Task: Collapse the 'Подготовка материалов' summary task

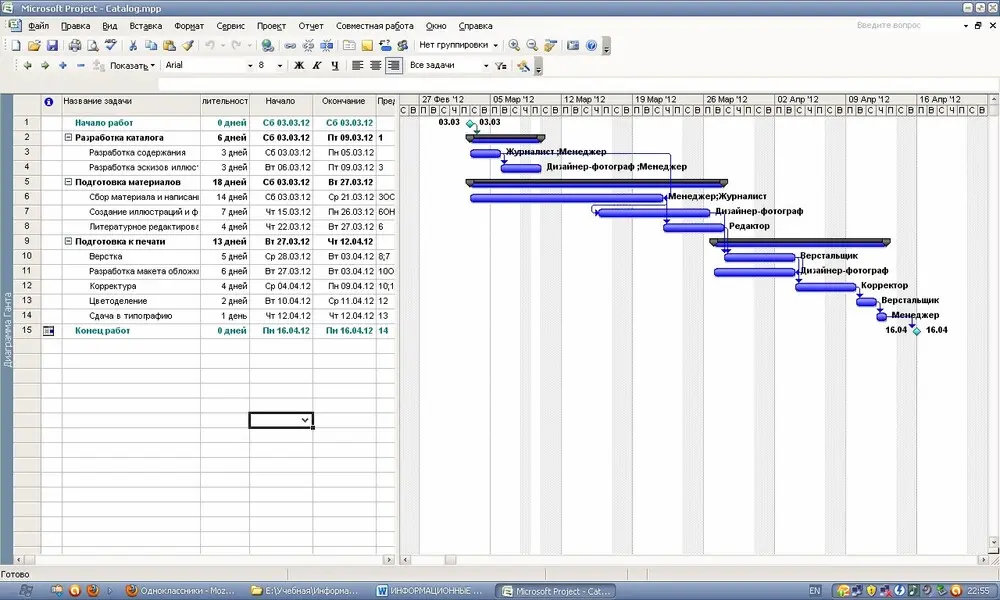Action: pos(68,182)
